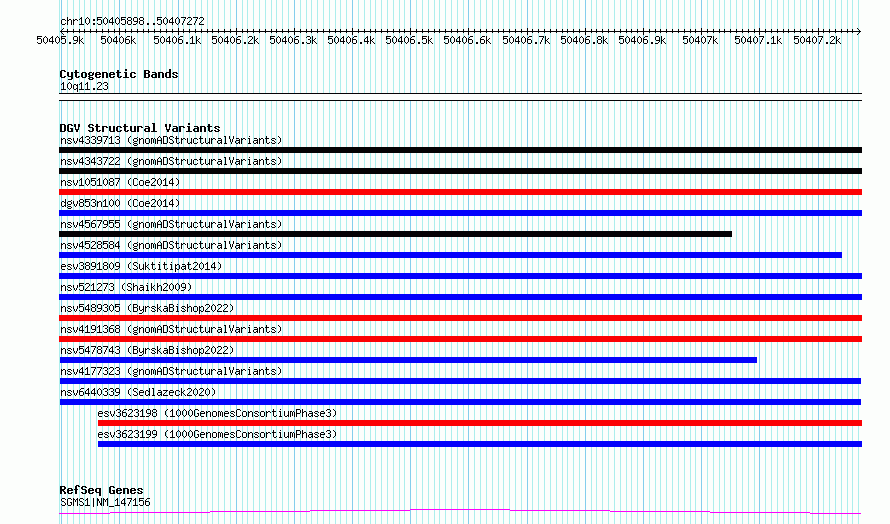Click the blue bar for esv3891809
This screenshot has width=890, height=524.
coord(460,276)
